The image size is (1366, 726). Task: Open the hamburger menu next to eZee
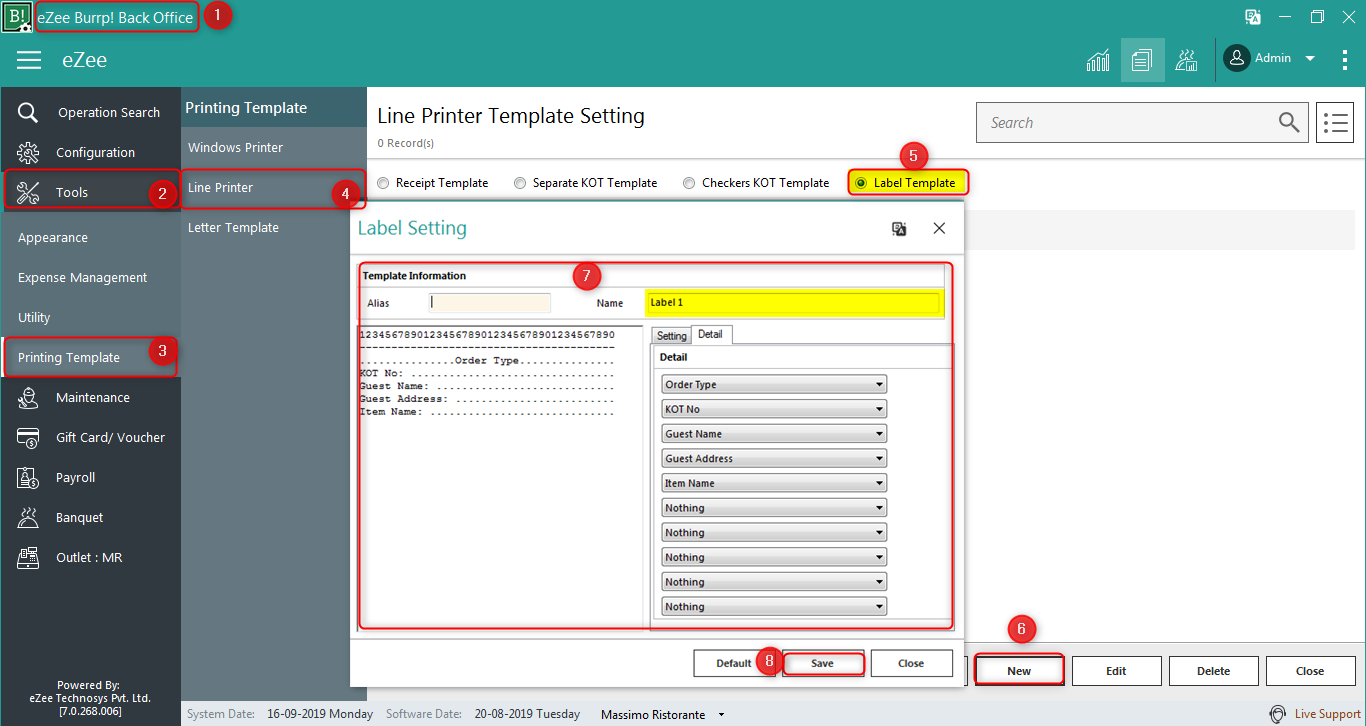(29, 60)
